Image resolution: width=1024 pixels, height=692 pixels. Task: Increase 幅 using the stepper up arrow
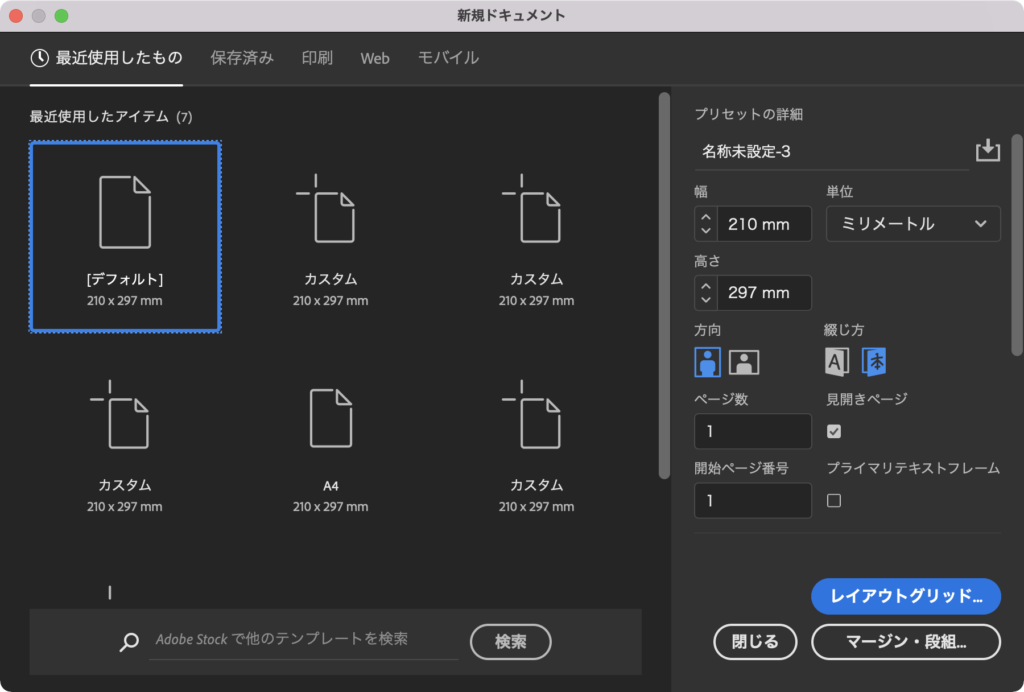[x=704, y=217]
